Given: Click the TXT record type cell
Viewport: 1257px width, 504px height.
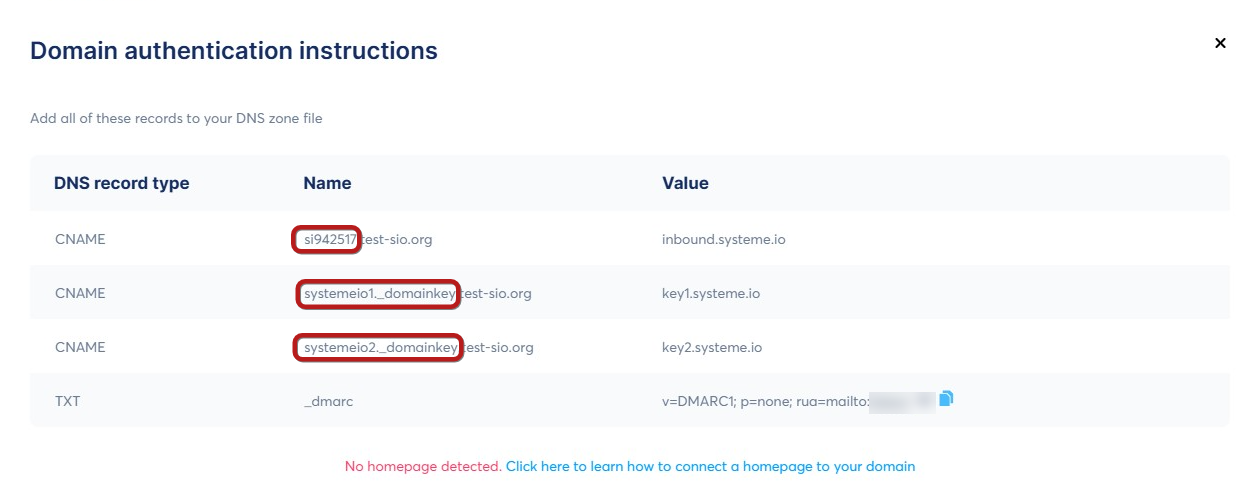Looking at the screenshot, I should tap(67, 402).
